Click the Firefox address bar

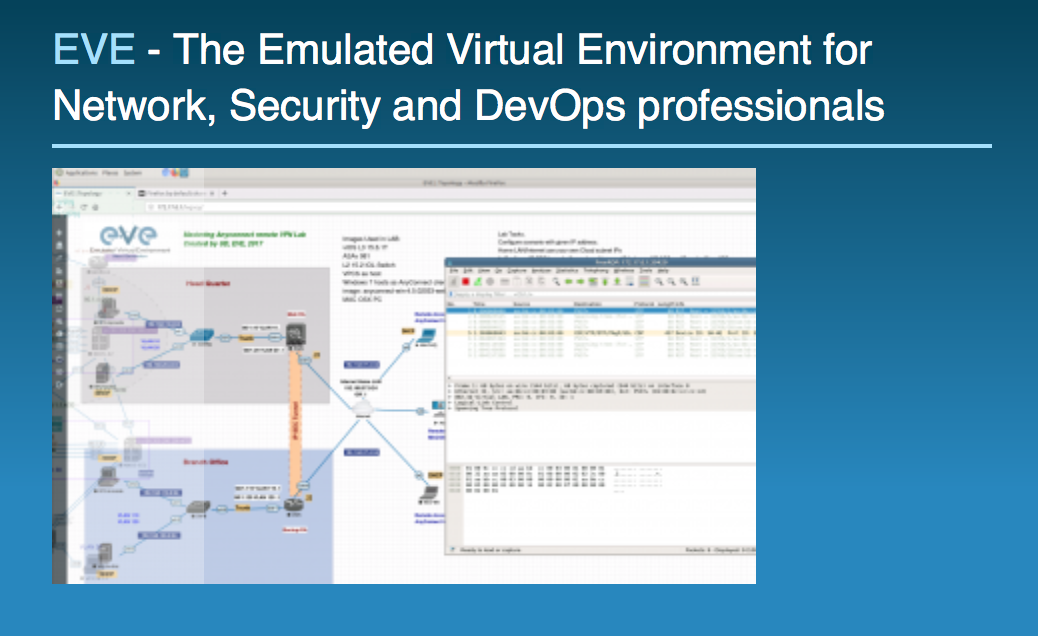(x=450, y=207)
